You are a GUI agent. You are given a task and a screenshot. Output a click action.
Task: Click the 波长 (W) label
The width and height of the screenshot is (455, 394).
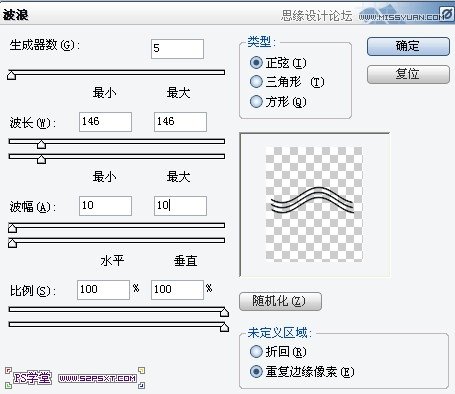coord(33,123)
